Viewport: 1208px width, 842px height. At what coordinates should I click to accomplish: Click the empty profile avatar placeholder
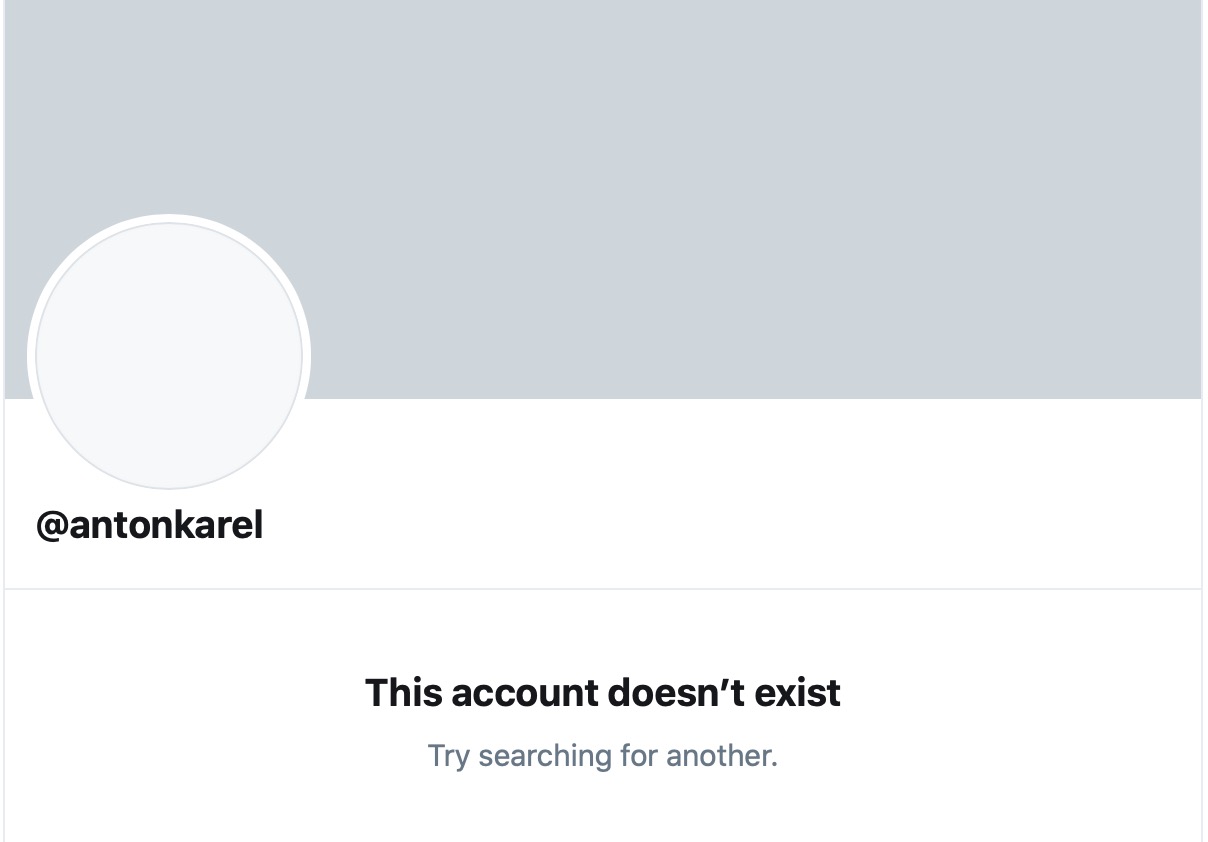169,356
